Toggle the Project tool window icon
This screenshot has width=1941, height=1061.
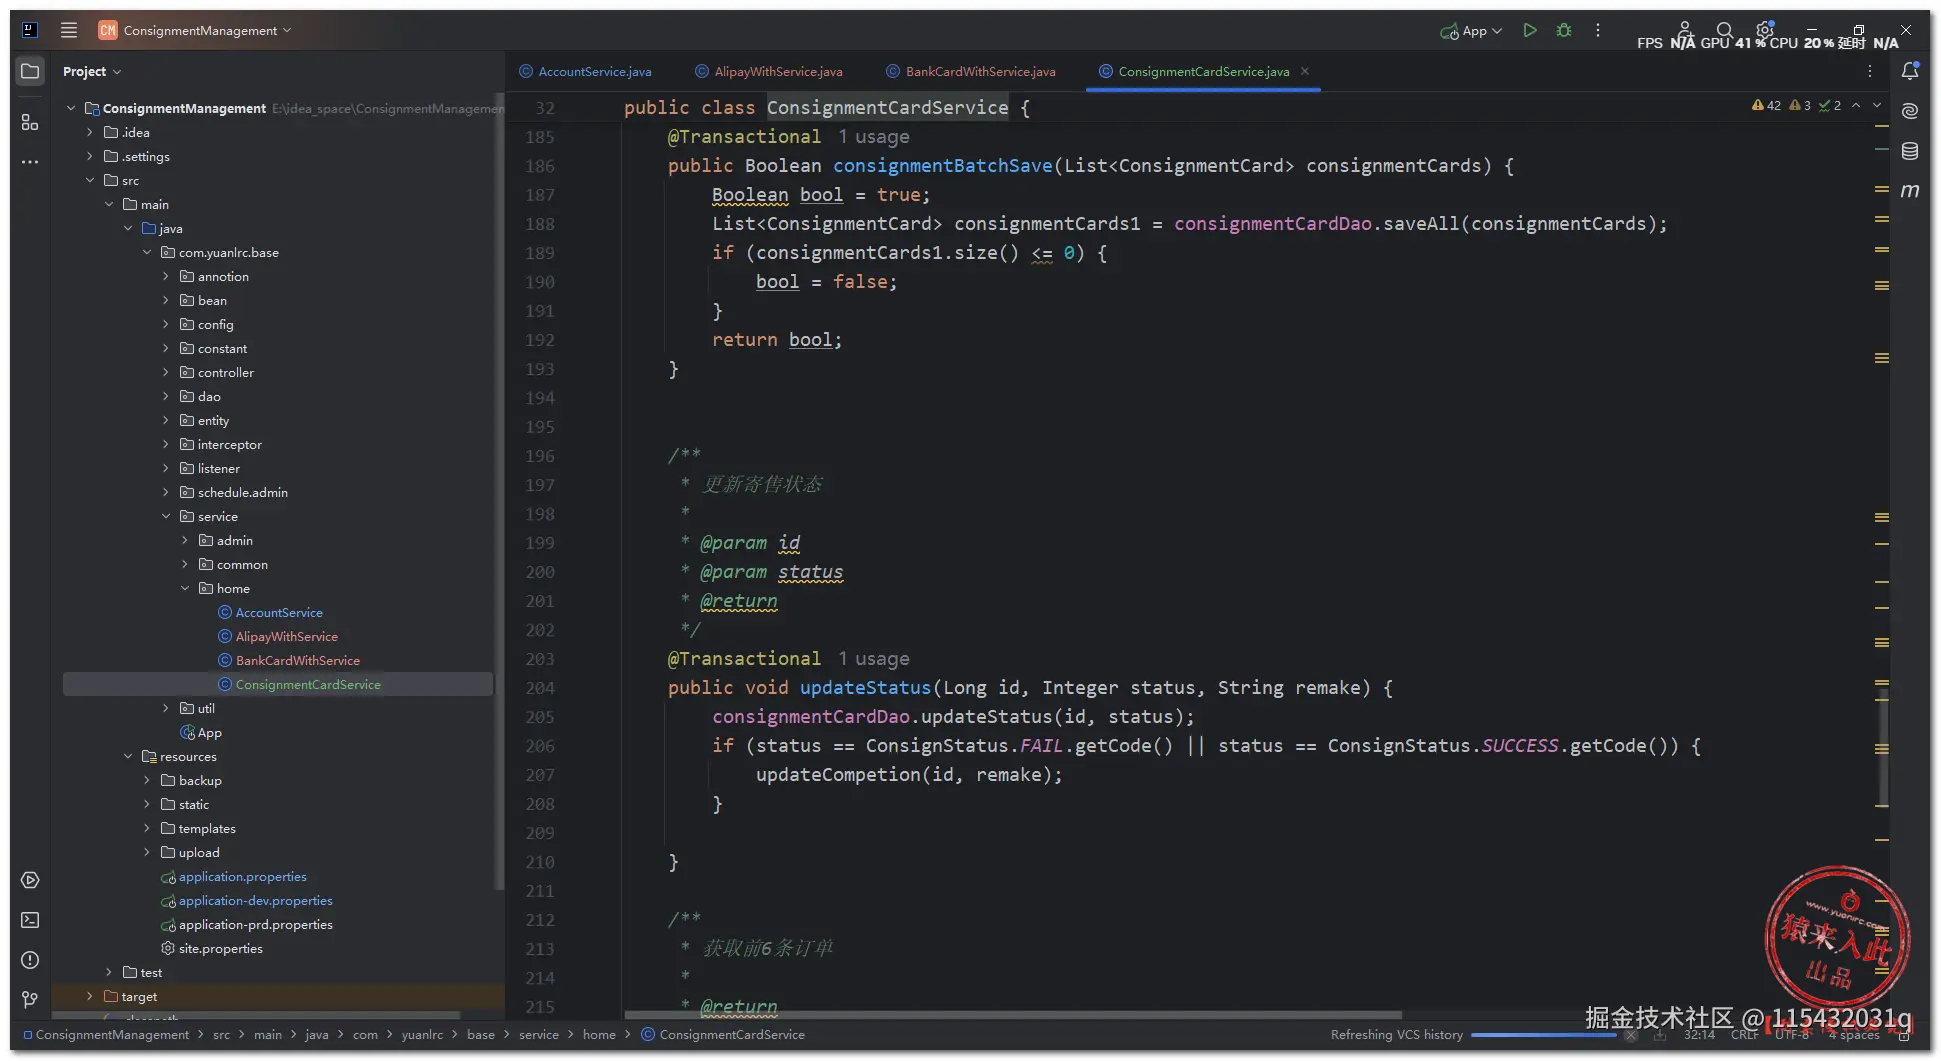click(x=30, y=71)
